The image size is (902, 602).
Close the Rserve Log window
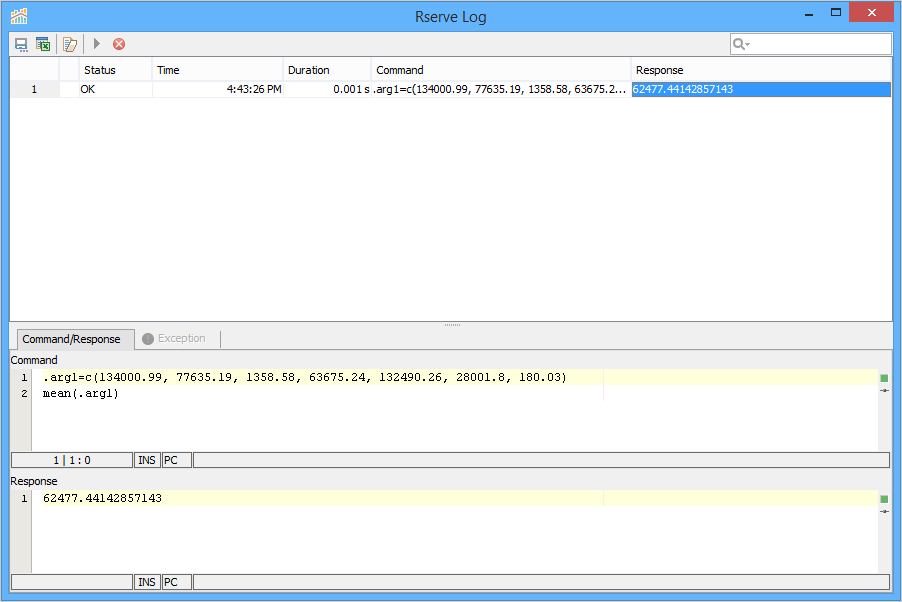point(872,12)
